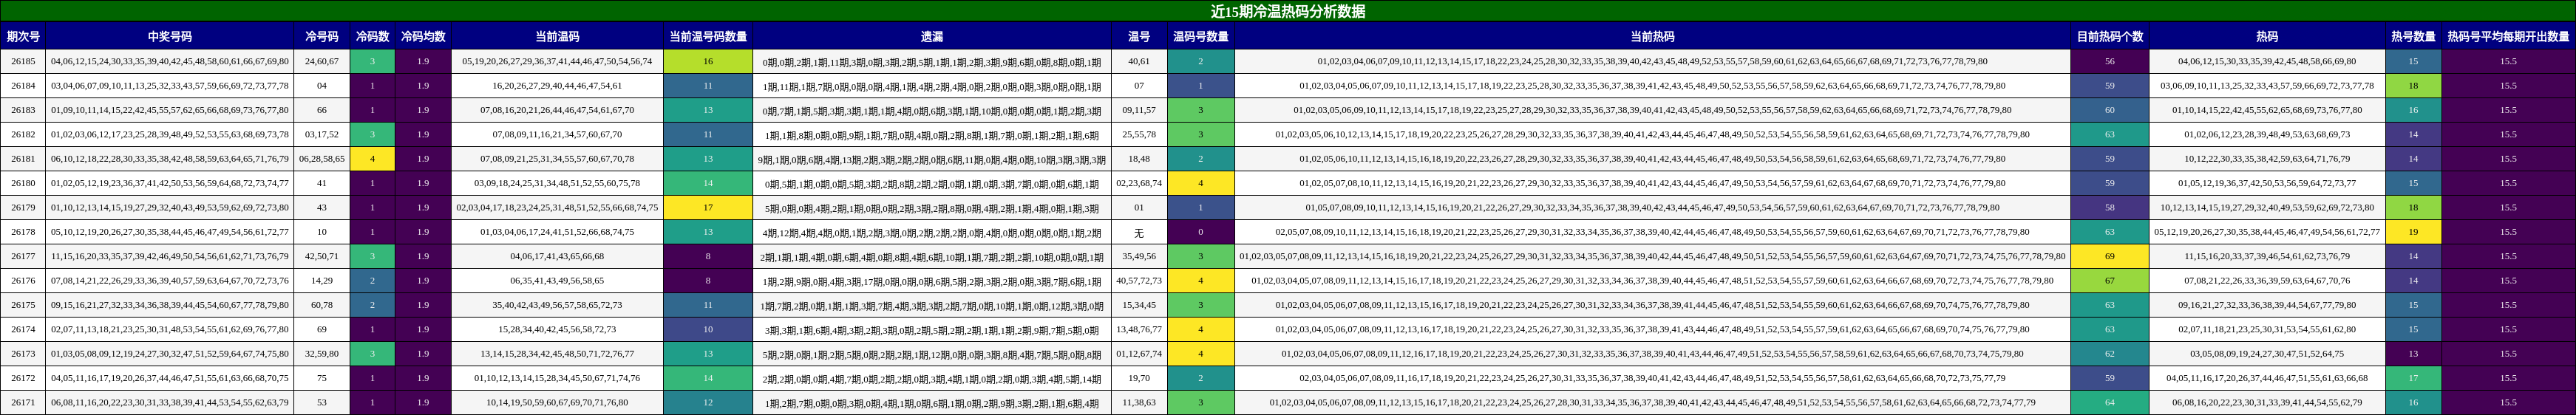Click issue number 26181
The width and height of the screenshot is (2576, 415).
coord(23,159)
